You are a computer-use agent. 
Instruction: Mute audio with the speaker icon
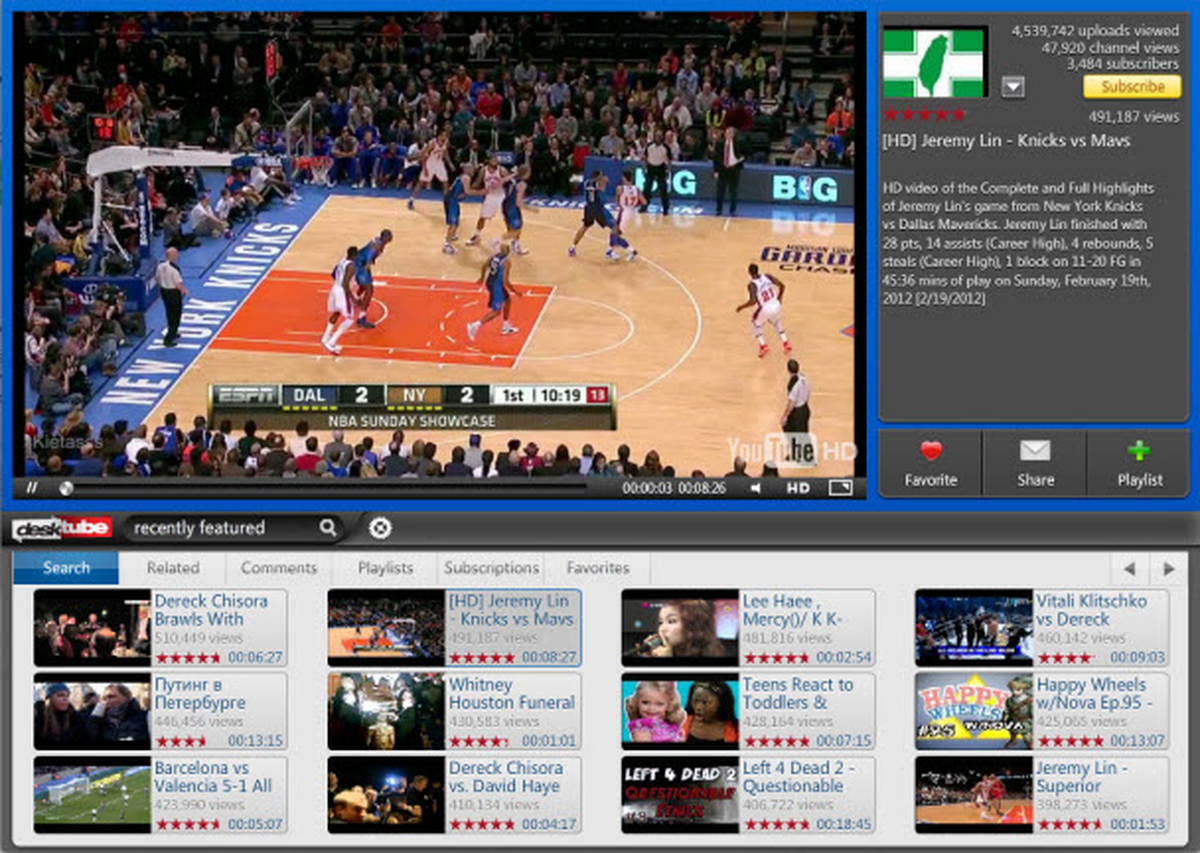coord(757,488)
